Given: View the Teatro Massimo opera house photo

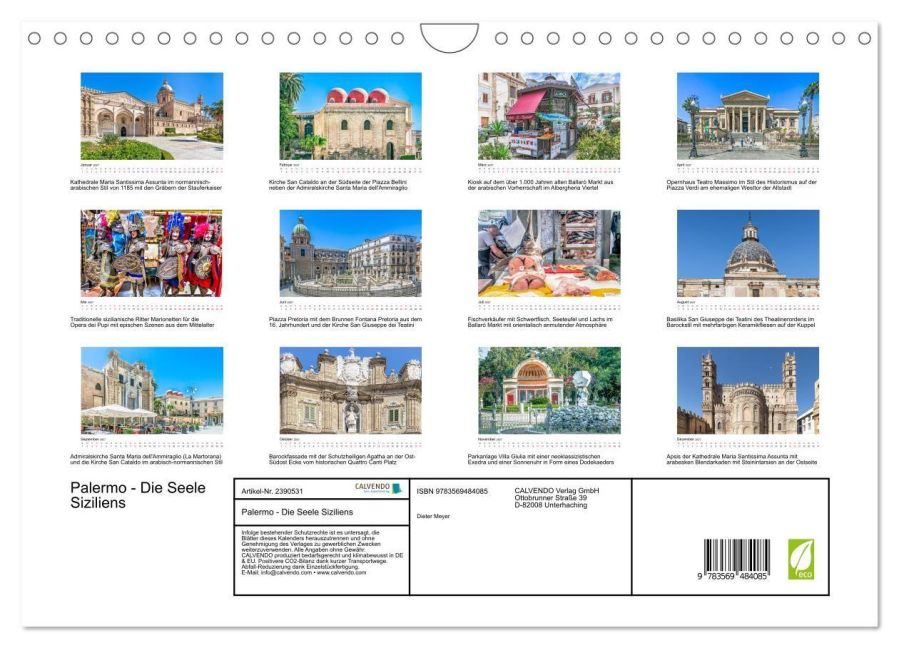Looking at the screenshot, I should pyautogui.click(x=748, y=116).
